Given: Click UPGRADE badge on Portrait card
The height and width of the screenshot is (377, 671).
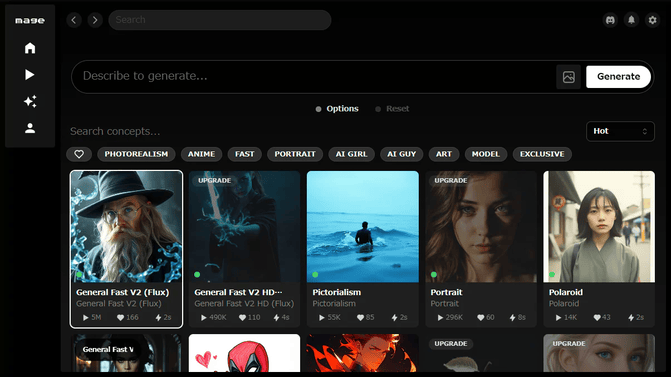Looking at the screenshot, I should [x=451, y=181].
